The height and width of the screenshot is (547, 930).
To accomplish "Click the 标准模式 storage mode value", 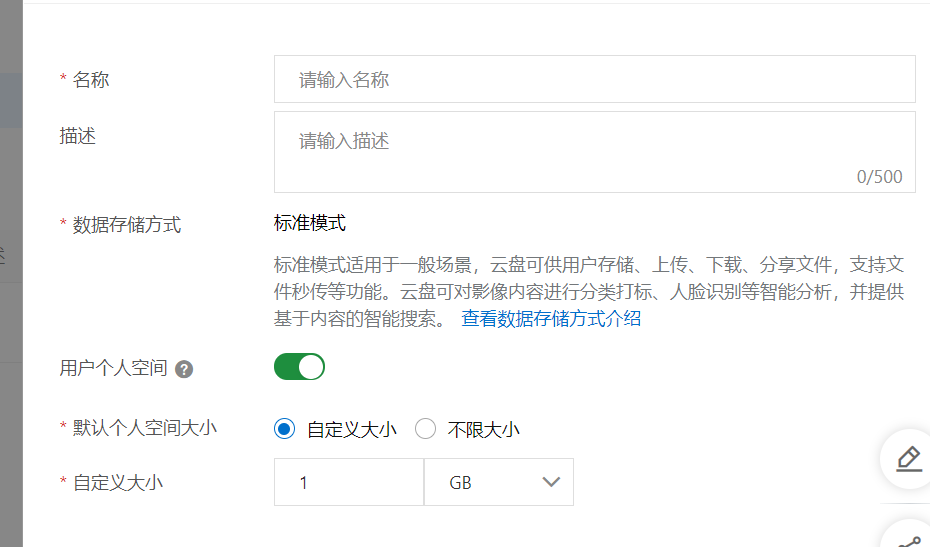I will point(310,223).
